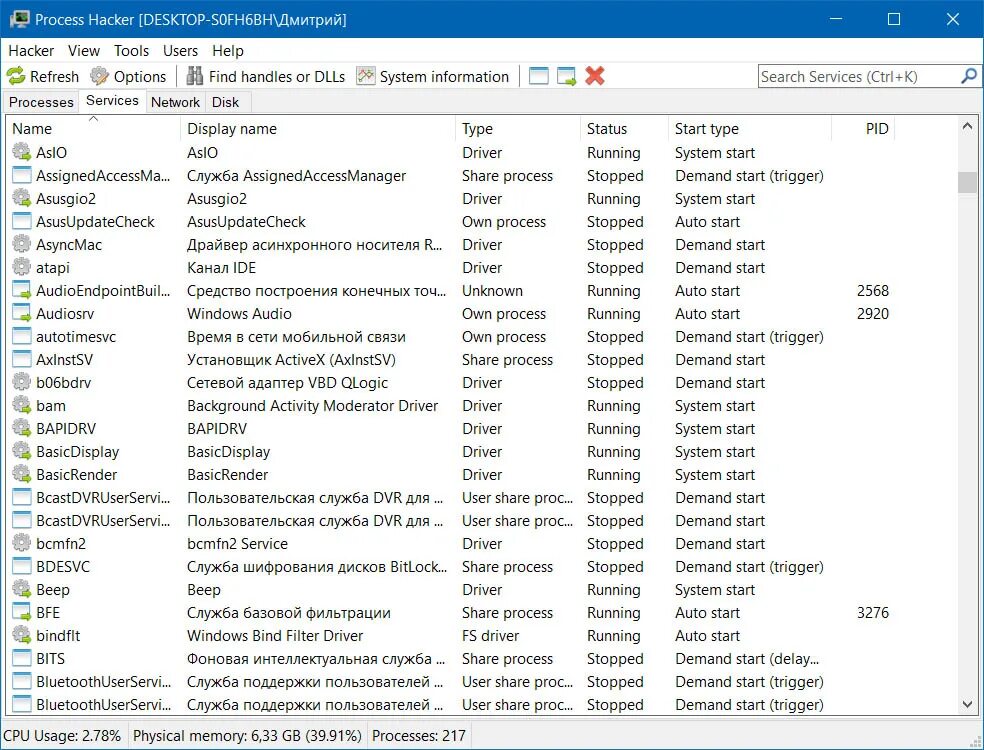Click the gear icon of AsyncMac
This screenshot has width=984, height=750.
click(x=21, y=244)
